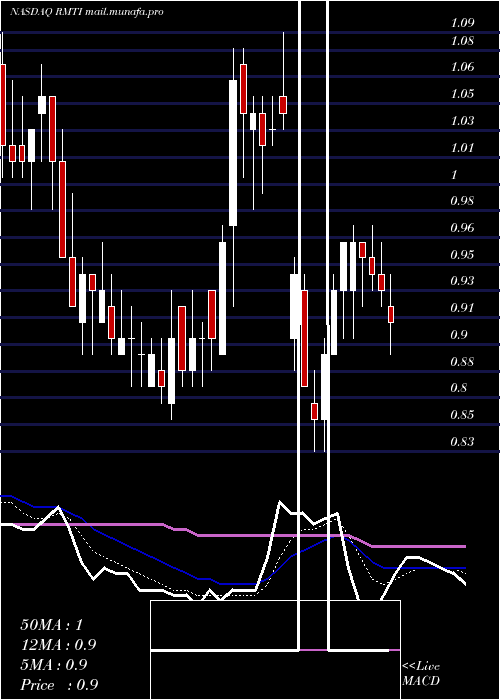Screen dimensions: 500x700
Task: Click the Price : 0.9 readout
Action: point(59,685)
